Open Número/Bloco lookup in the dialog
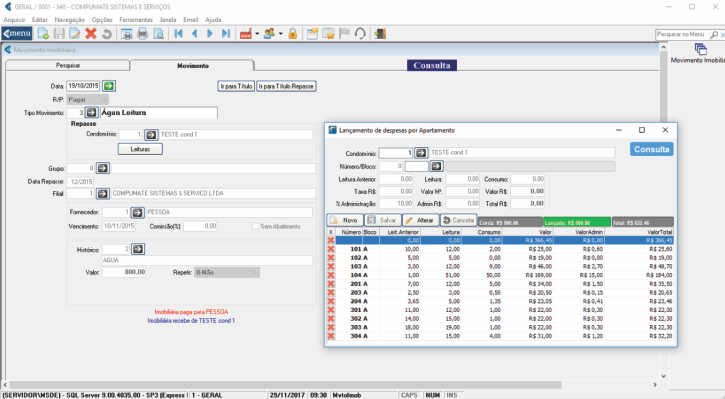 point(436,166)
